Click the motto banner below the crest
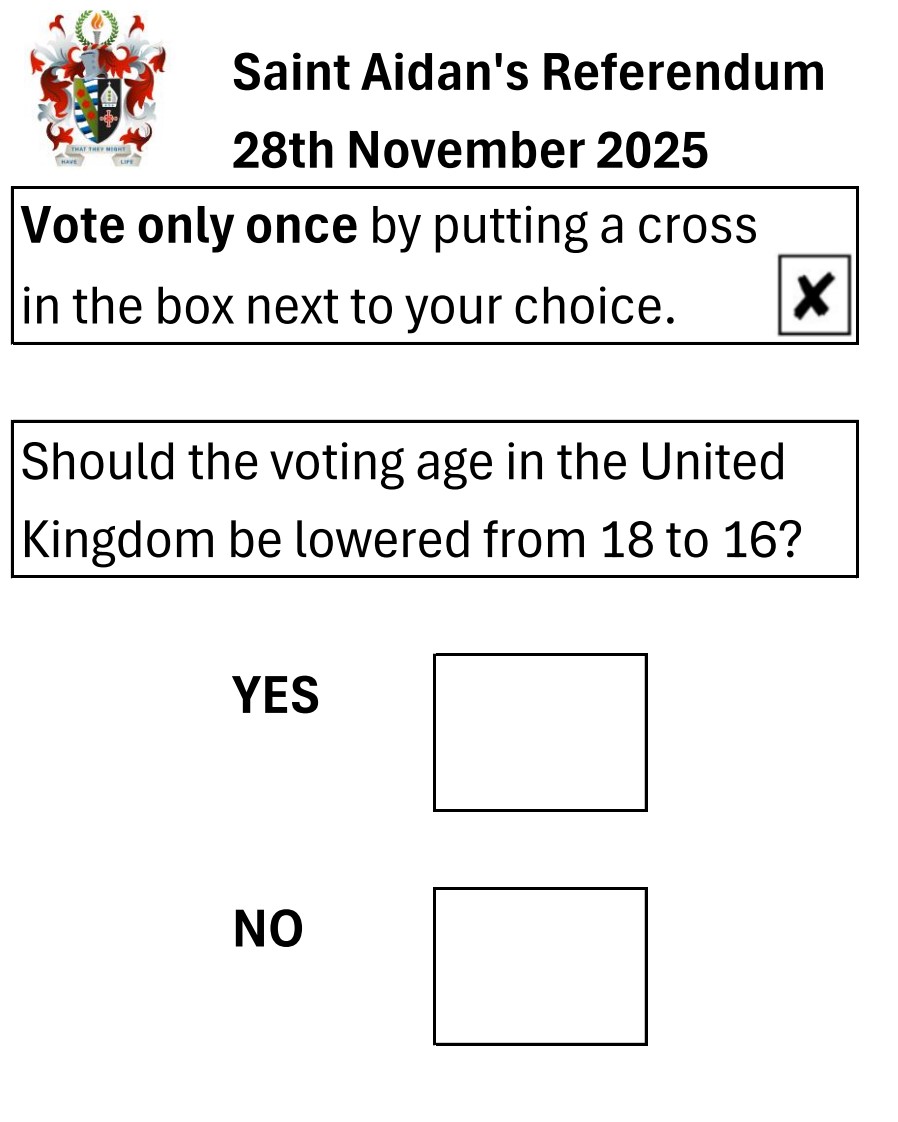This screenshot has height=1122, width=898. click(98, 152)
